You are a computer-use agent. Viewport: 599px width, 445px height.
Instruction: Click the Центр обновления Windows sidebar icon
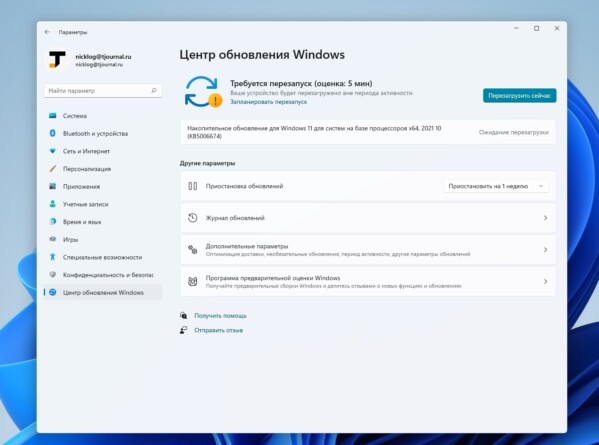[53, 292]
